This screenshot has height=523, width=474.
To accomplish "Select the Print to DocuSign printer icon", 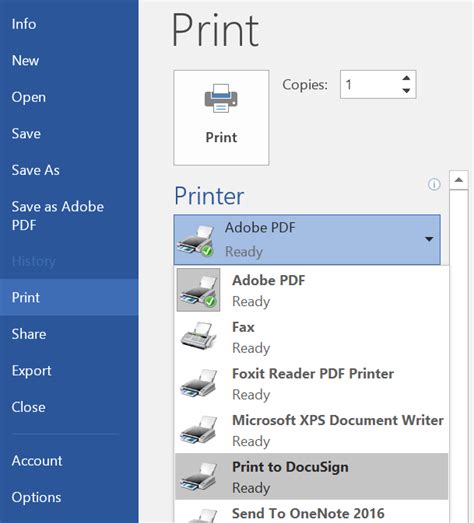I will [198, 476].
